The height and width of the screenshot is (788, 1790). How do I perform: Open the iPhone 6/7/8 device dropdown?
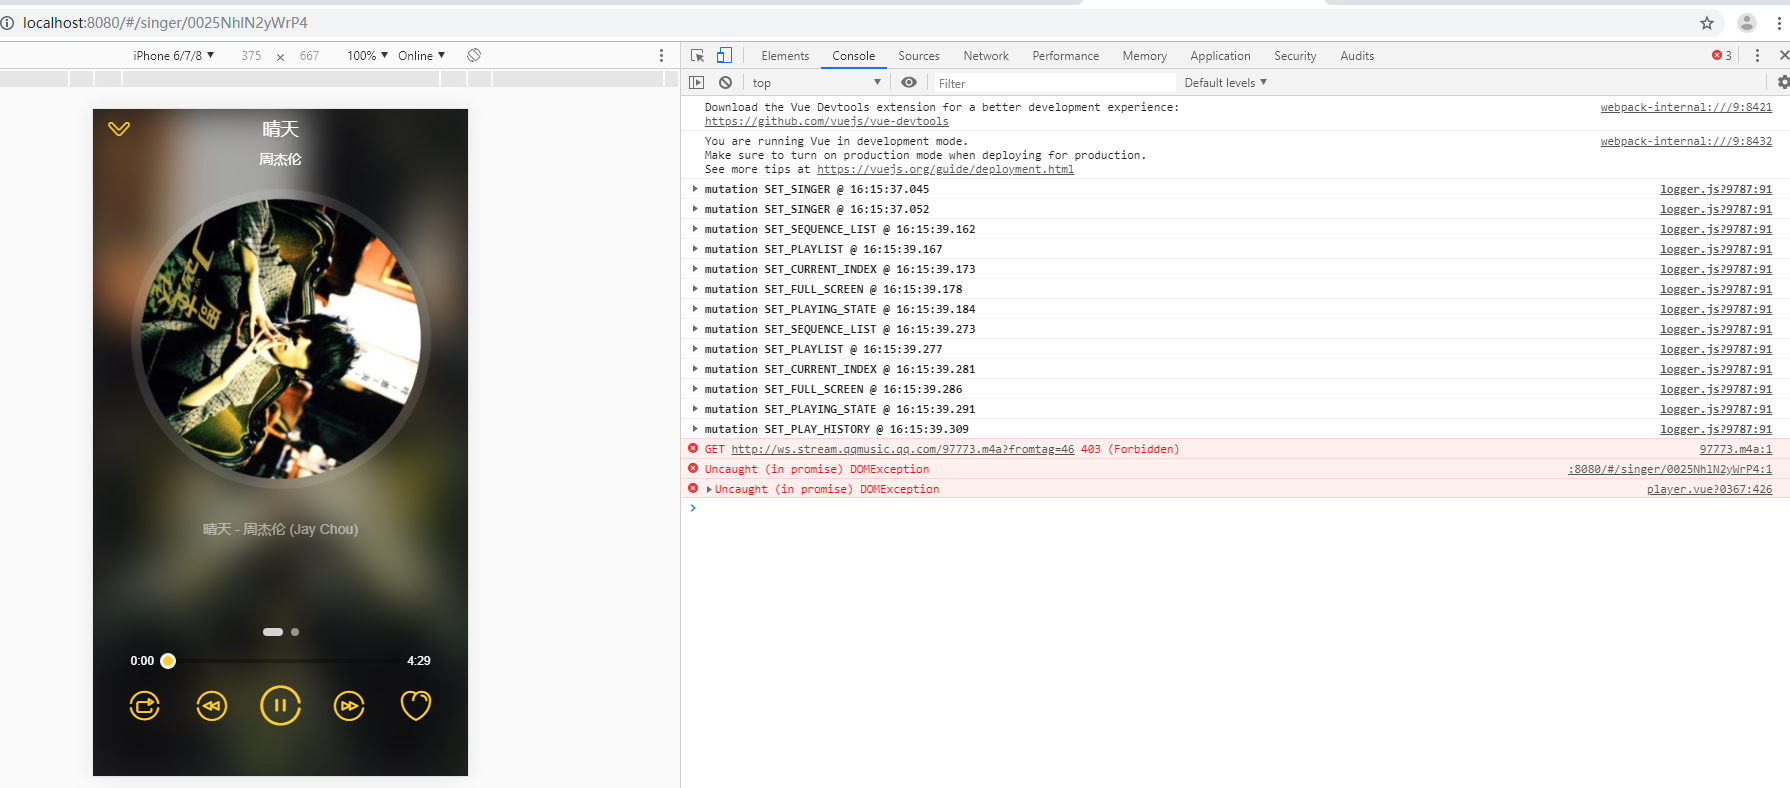coord(174,56)
